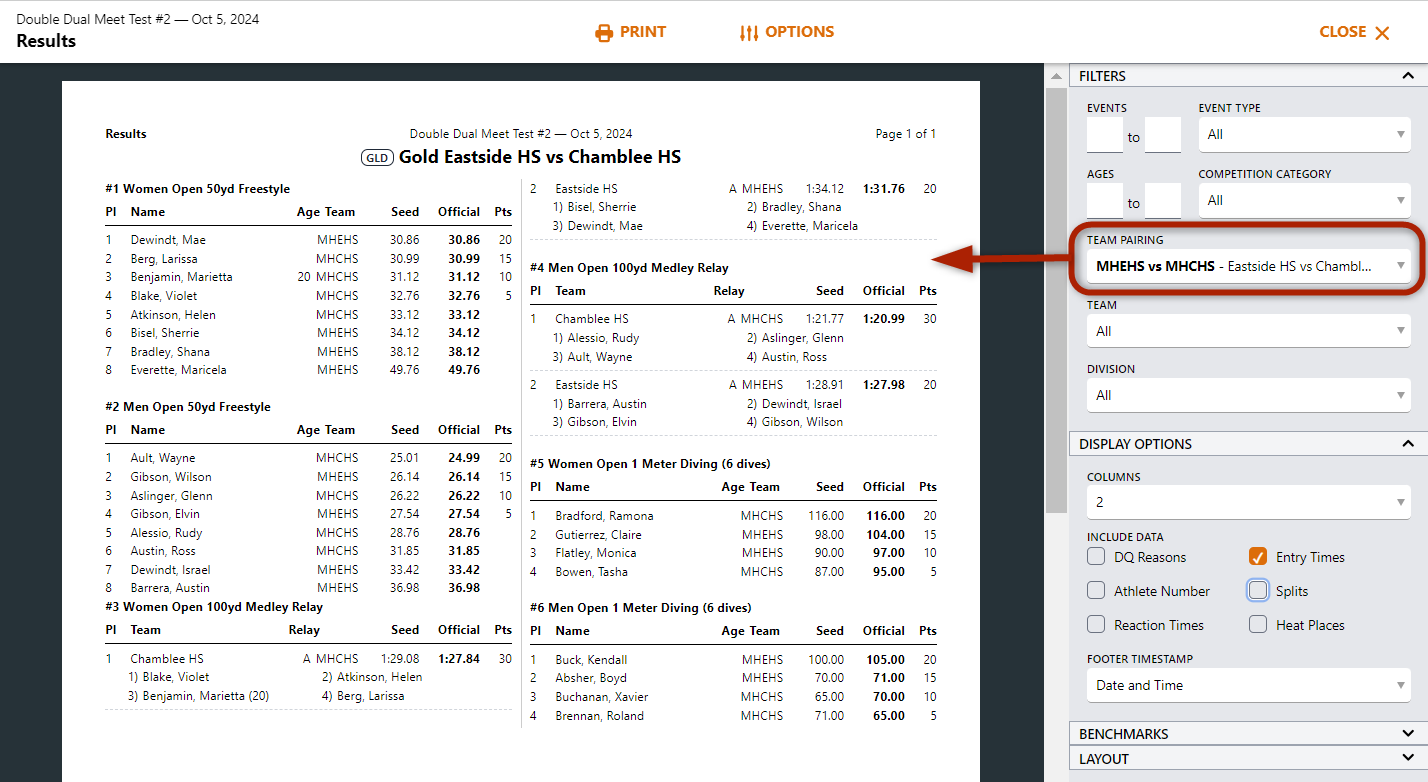Click the sliders icon beside OPTIONS

point(749,33)
